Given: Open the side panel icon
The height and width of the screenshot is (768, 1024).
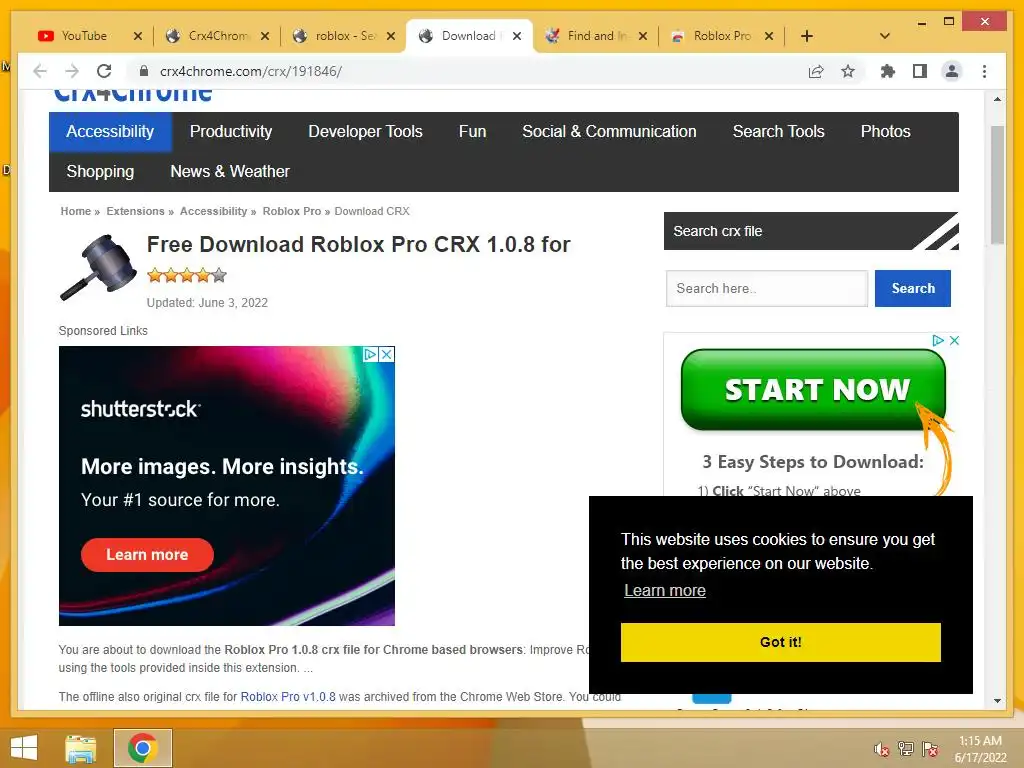Looking at the screenshot, I should [x=920, y=71].
